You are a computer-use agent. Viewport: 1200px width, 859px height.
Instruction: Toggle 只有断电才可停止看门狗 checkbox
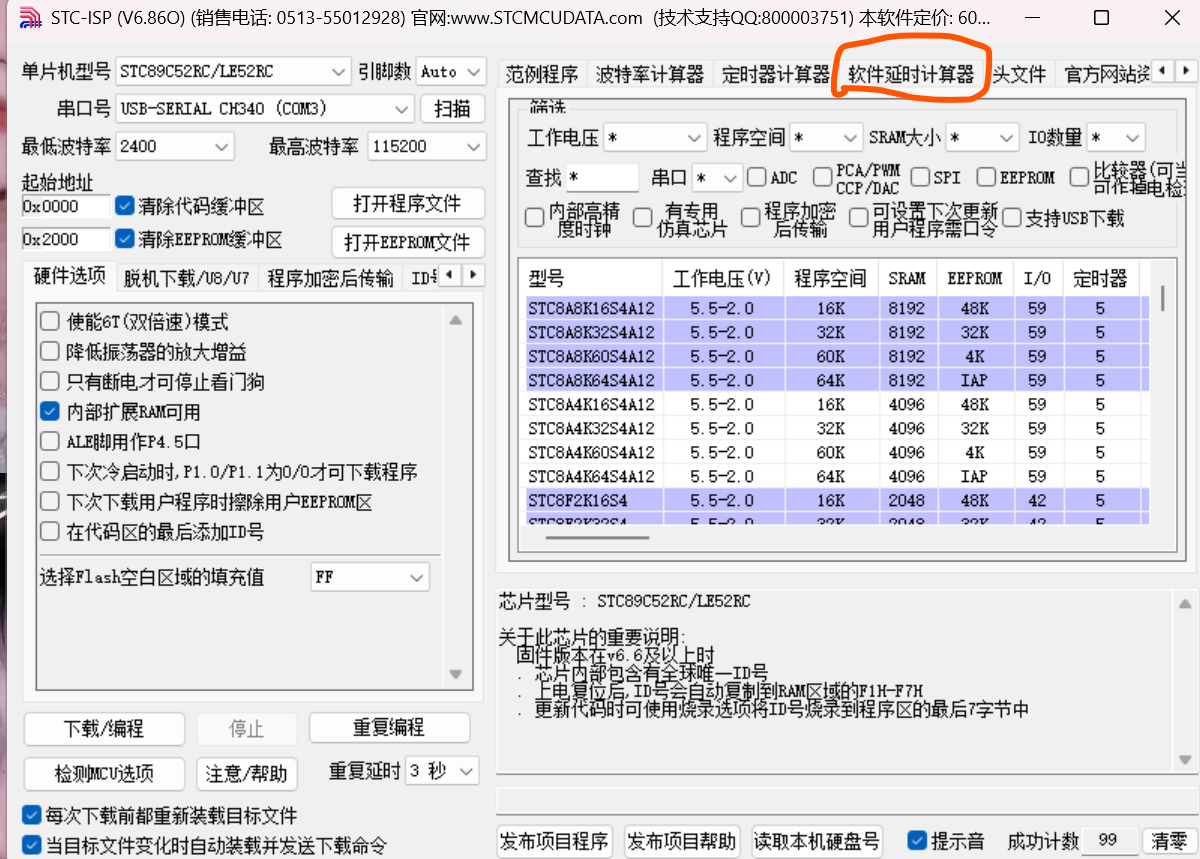[50, 382]
